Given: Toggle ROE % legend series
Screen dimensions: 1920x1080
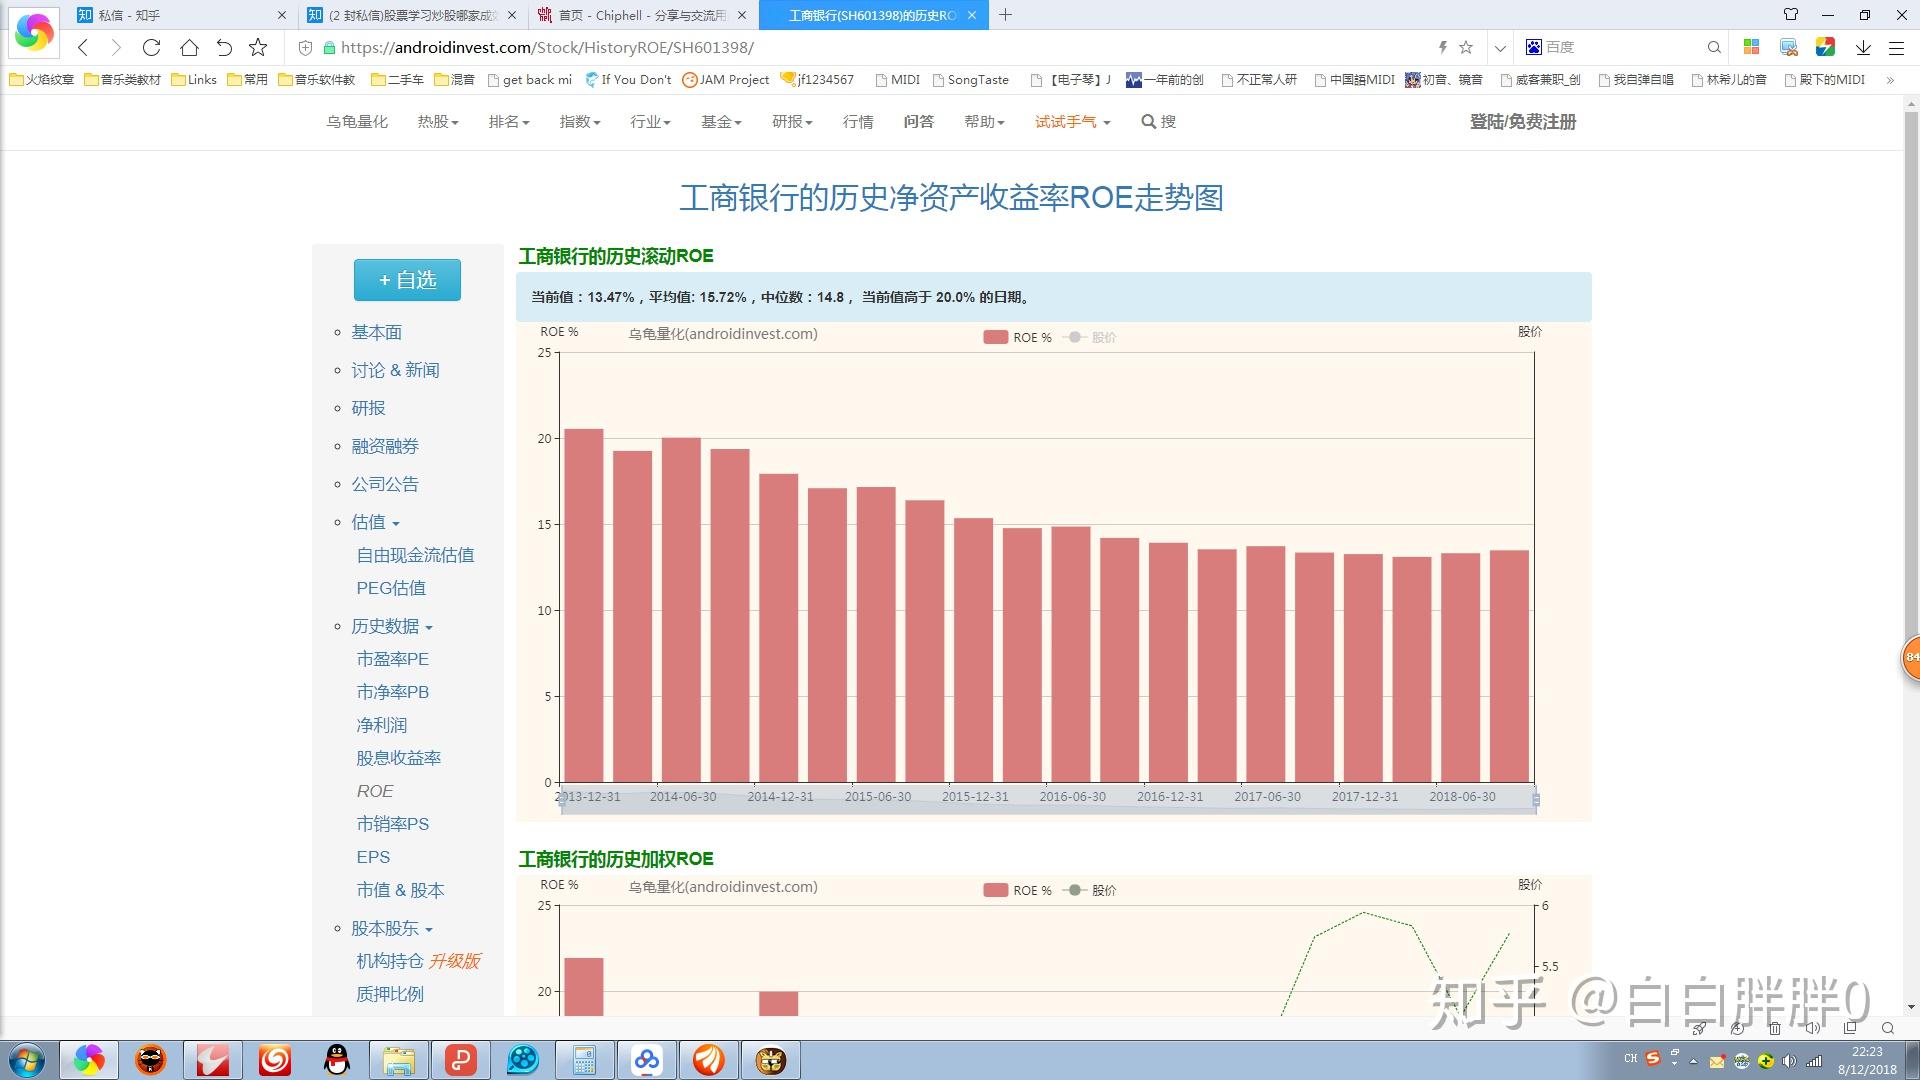Looking at the screenshot, I should coord(1017,337).
